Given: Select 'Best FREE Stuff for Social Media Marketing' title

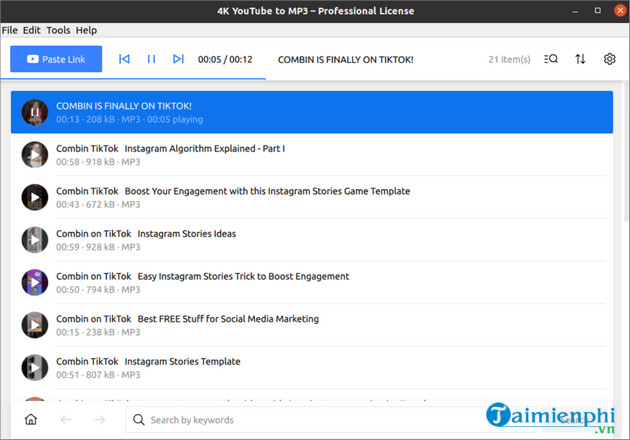Looking at the screenshot, I should click(228, 319).
